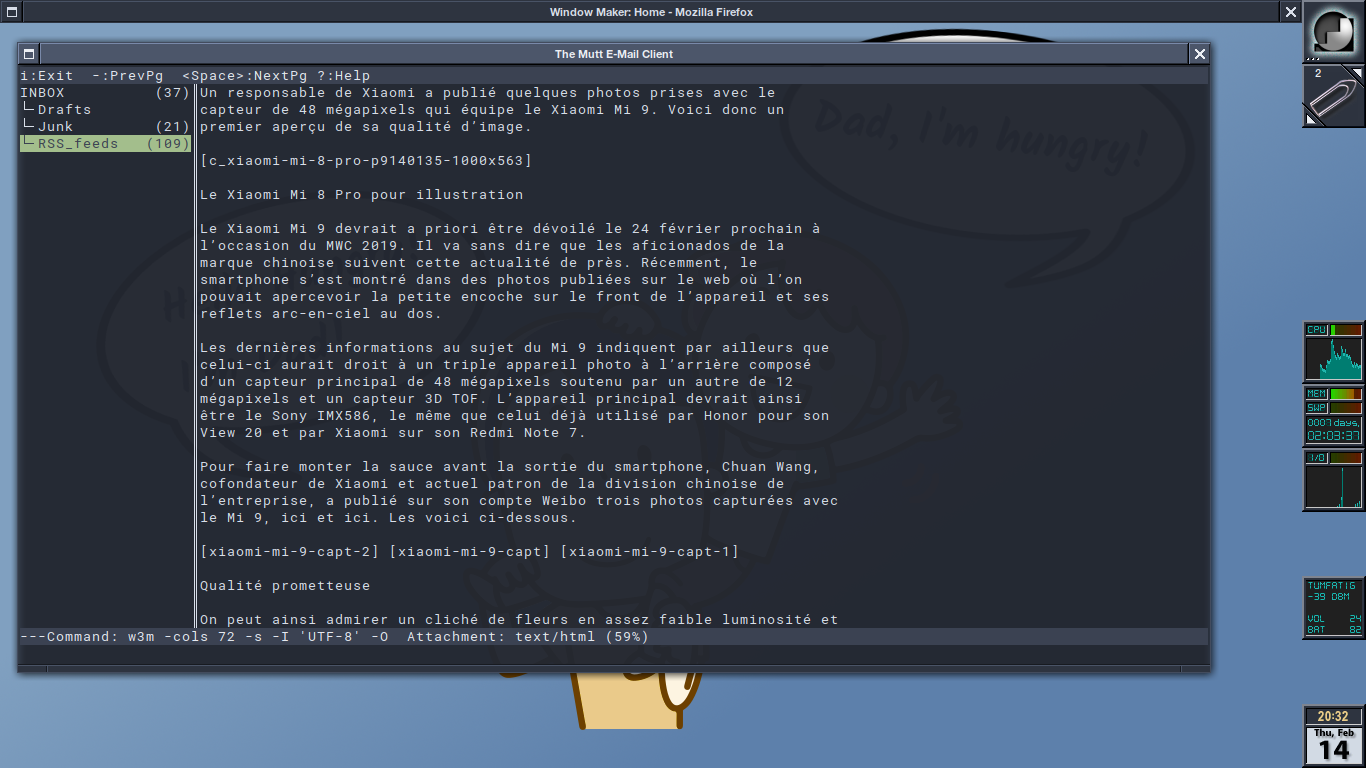Click the <Space>:NextPg hint in the help line
Screen dimensions: 1366x768
pyautogui.click(x=245, y=76)
